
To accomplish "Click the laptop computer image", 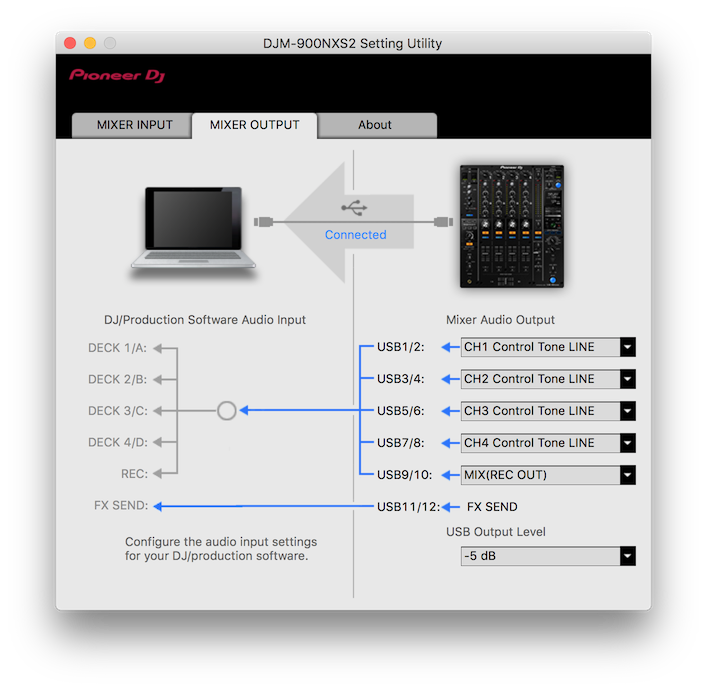I will 193,227.
